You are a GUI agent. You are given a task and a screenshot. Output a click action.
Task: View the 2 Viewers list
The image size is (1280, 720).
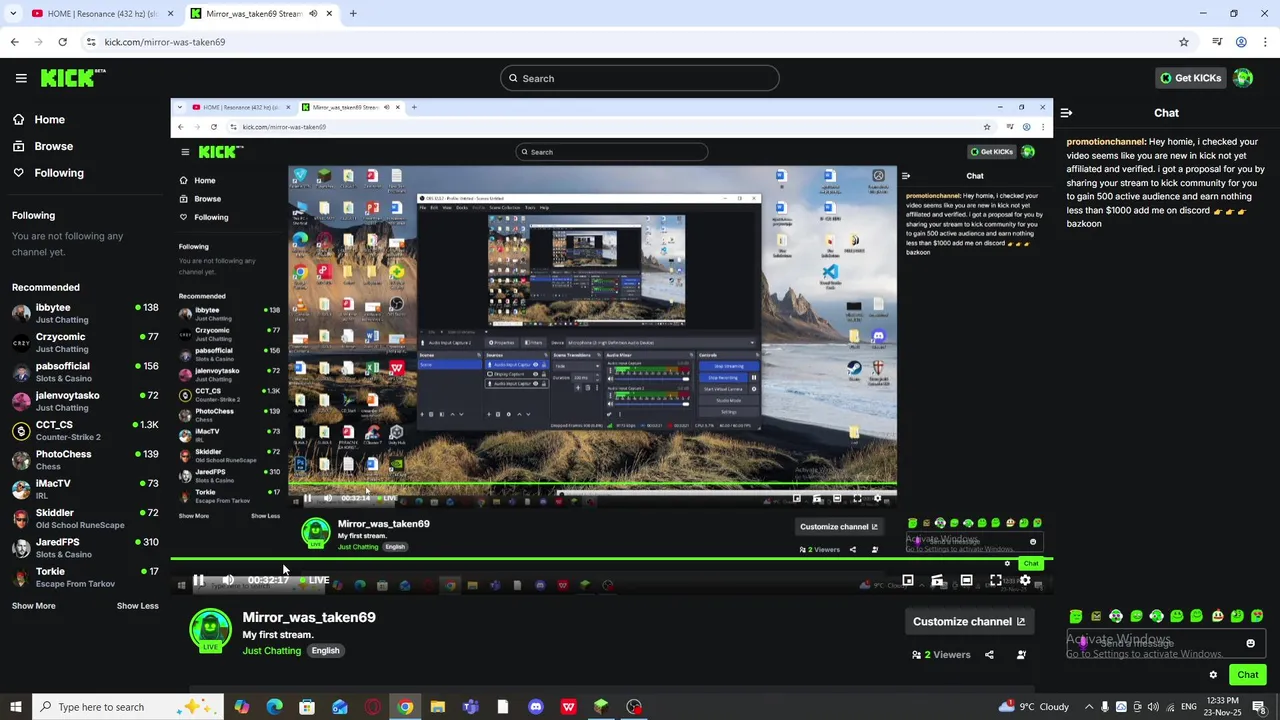pyautogui.click(x=941, y=655)
